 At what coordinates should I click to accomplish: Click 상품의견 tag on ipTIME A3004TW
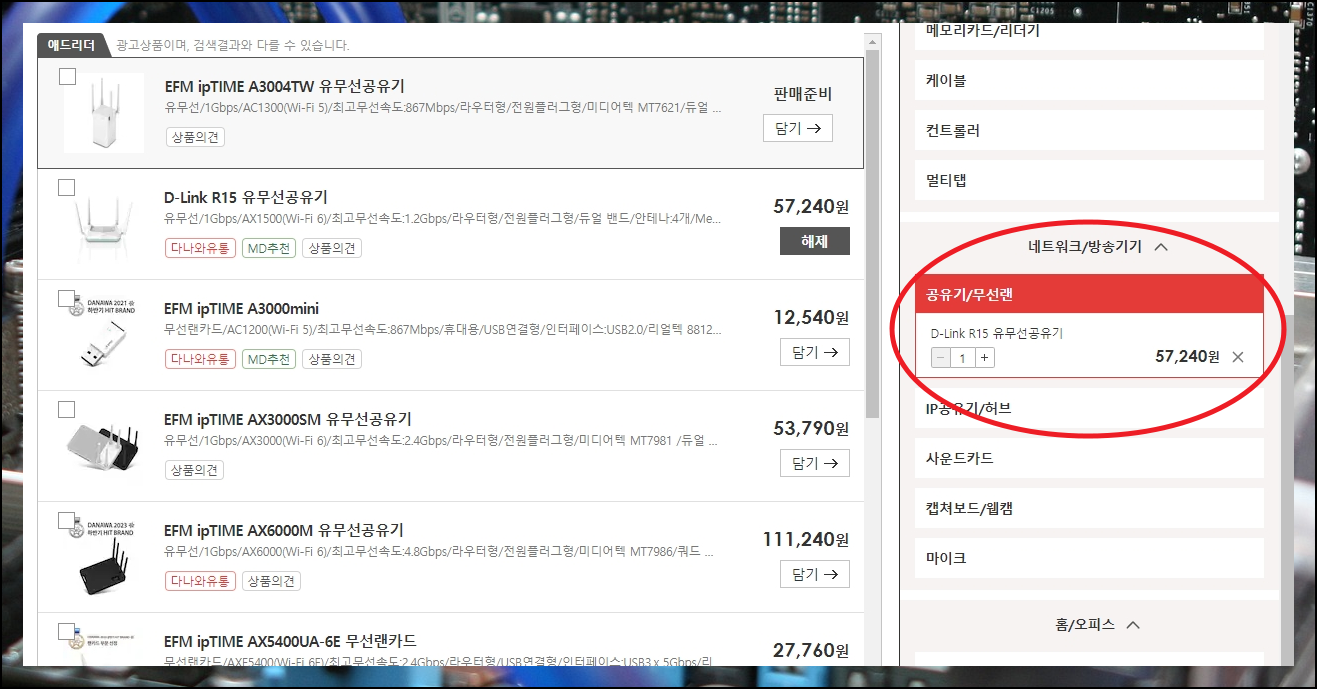click(x=195, y=137)
